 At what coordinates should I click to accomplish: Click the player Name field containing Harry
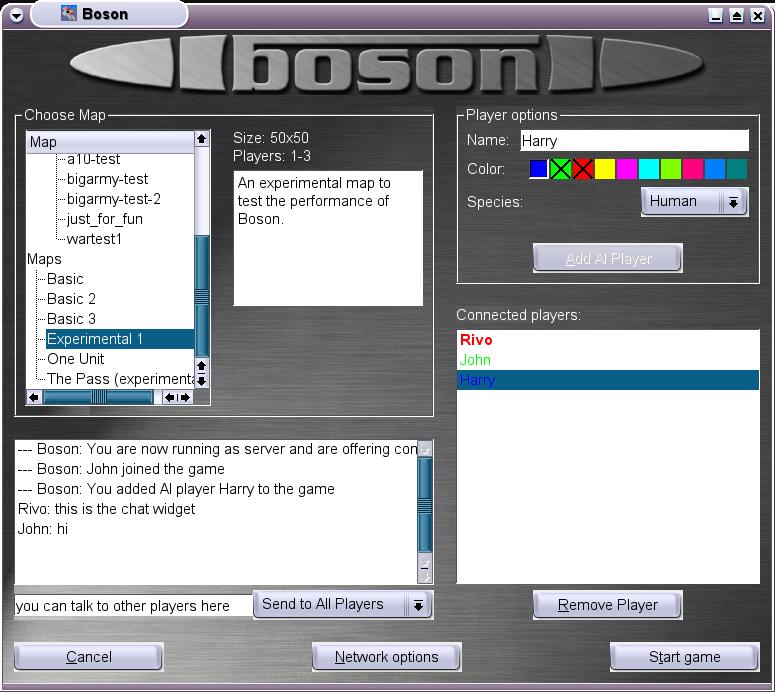635,141
